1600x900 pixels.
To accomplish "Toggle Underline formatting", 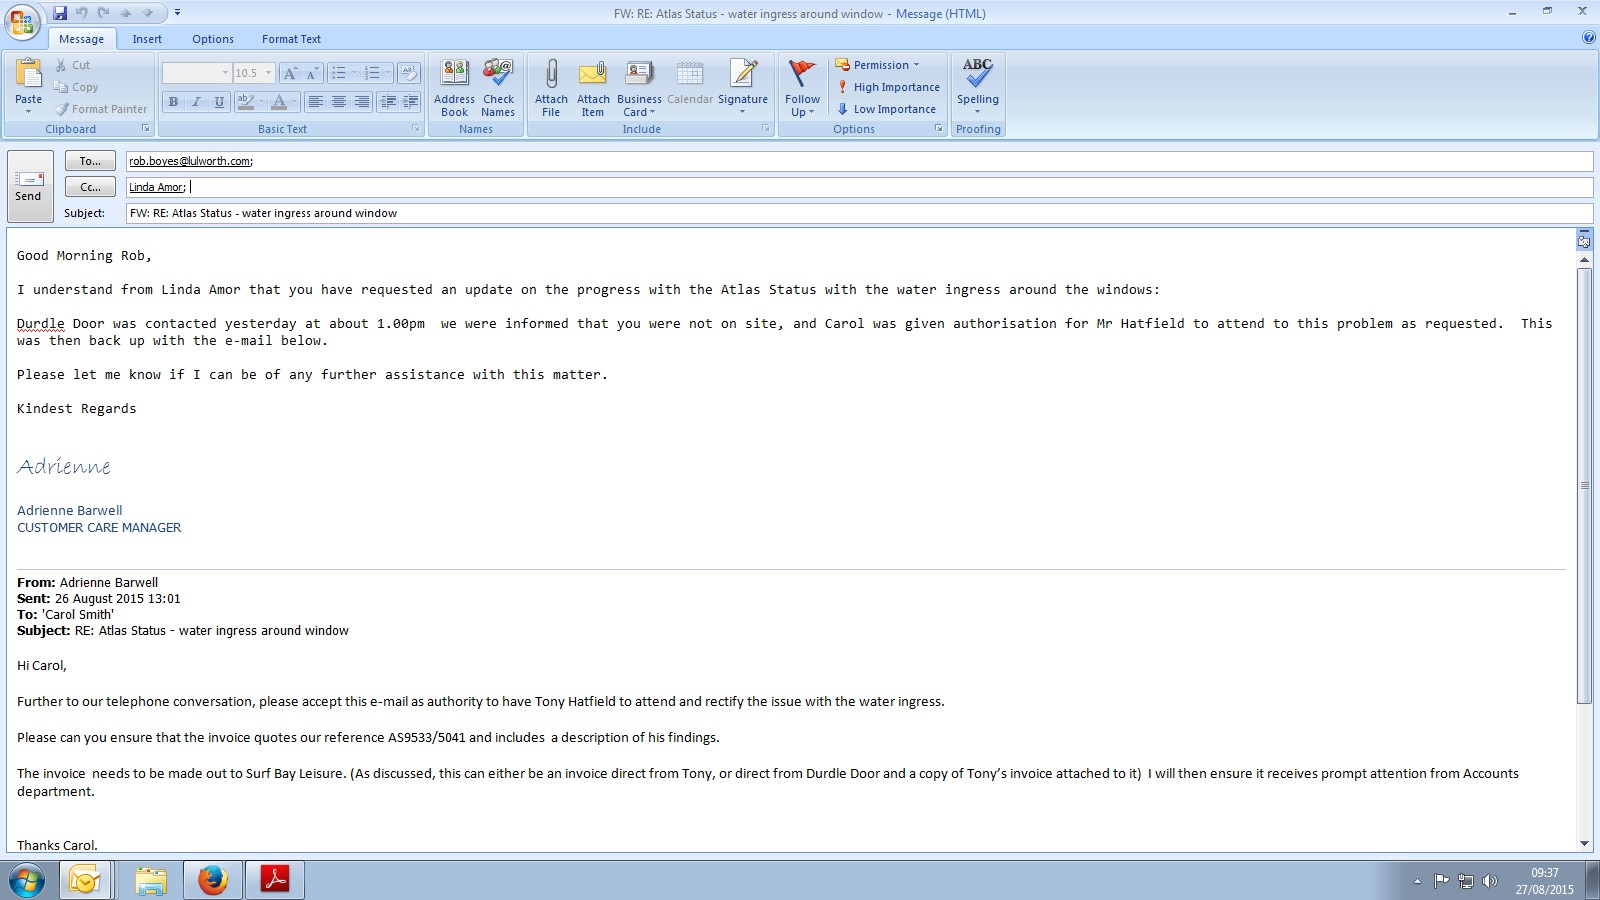I will coord(219,101).
